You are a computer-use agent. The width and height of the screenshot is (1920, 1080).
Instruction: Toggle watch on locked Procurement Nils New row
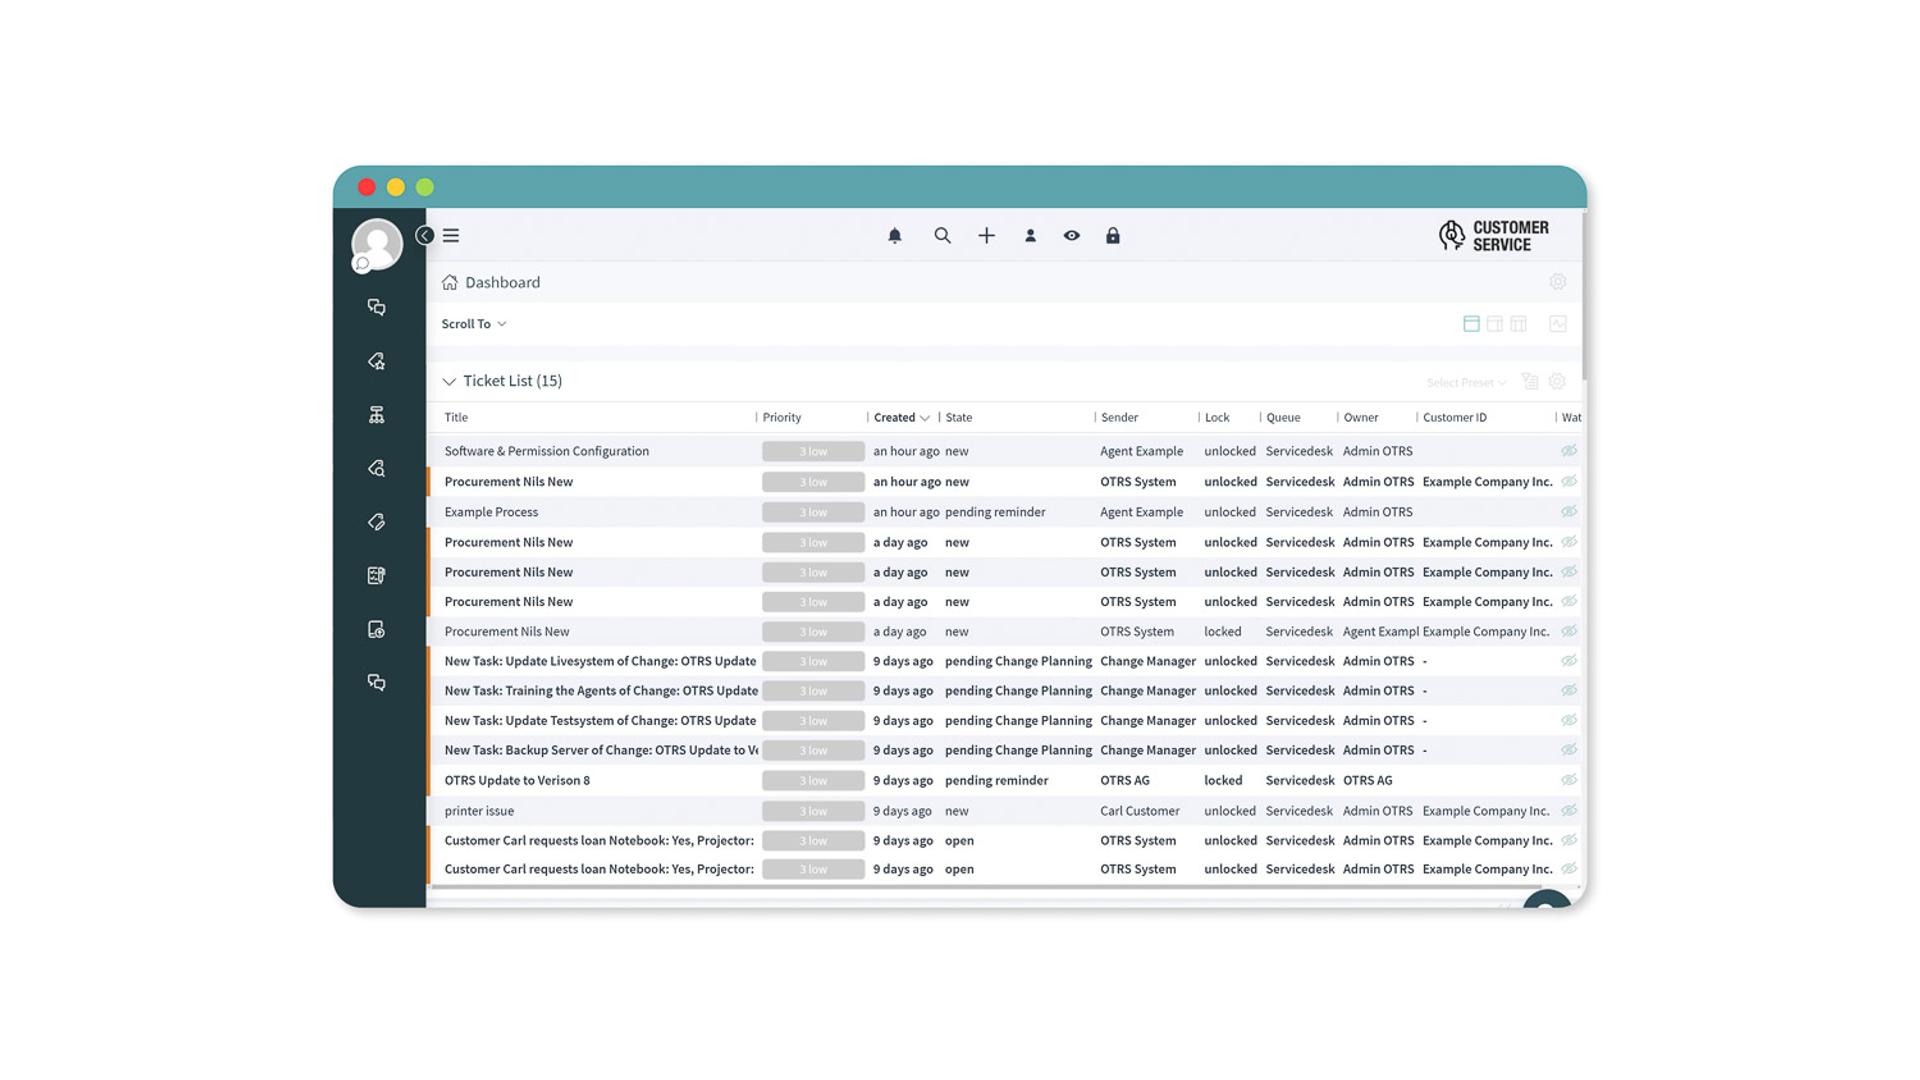(1569, 632)
